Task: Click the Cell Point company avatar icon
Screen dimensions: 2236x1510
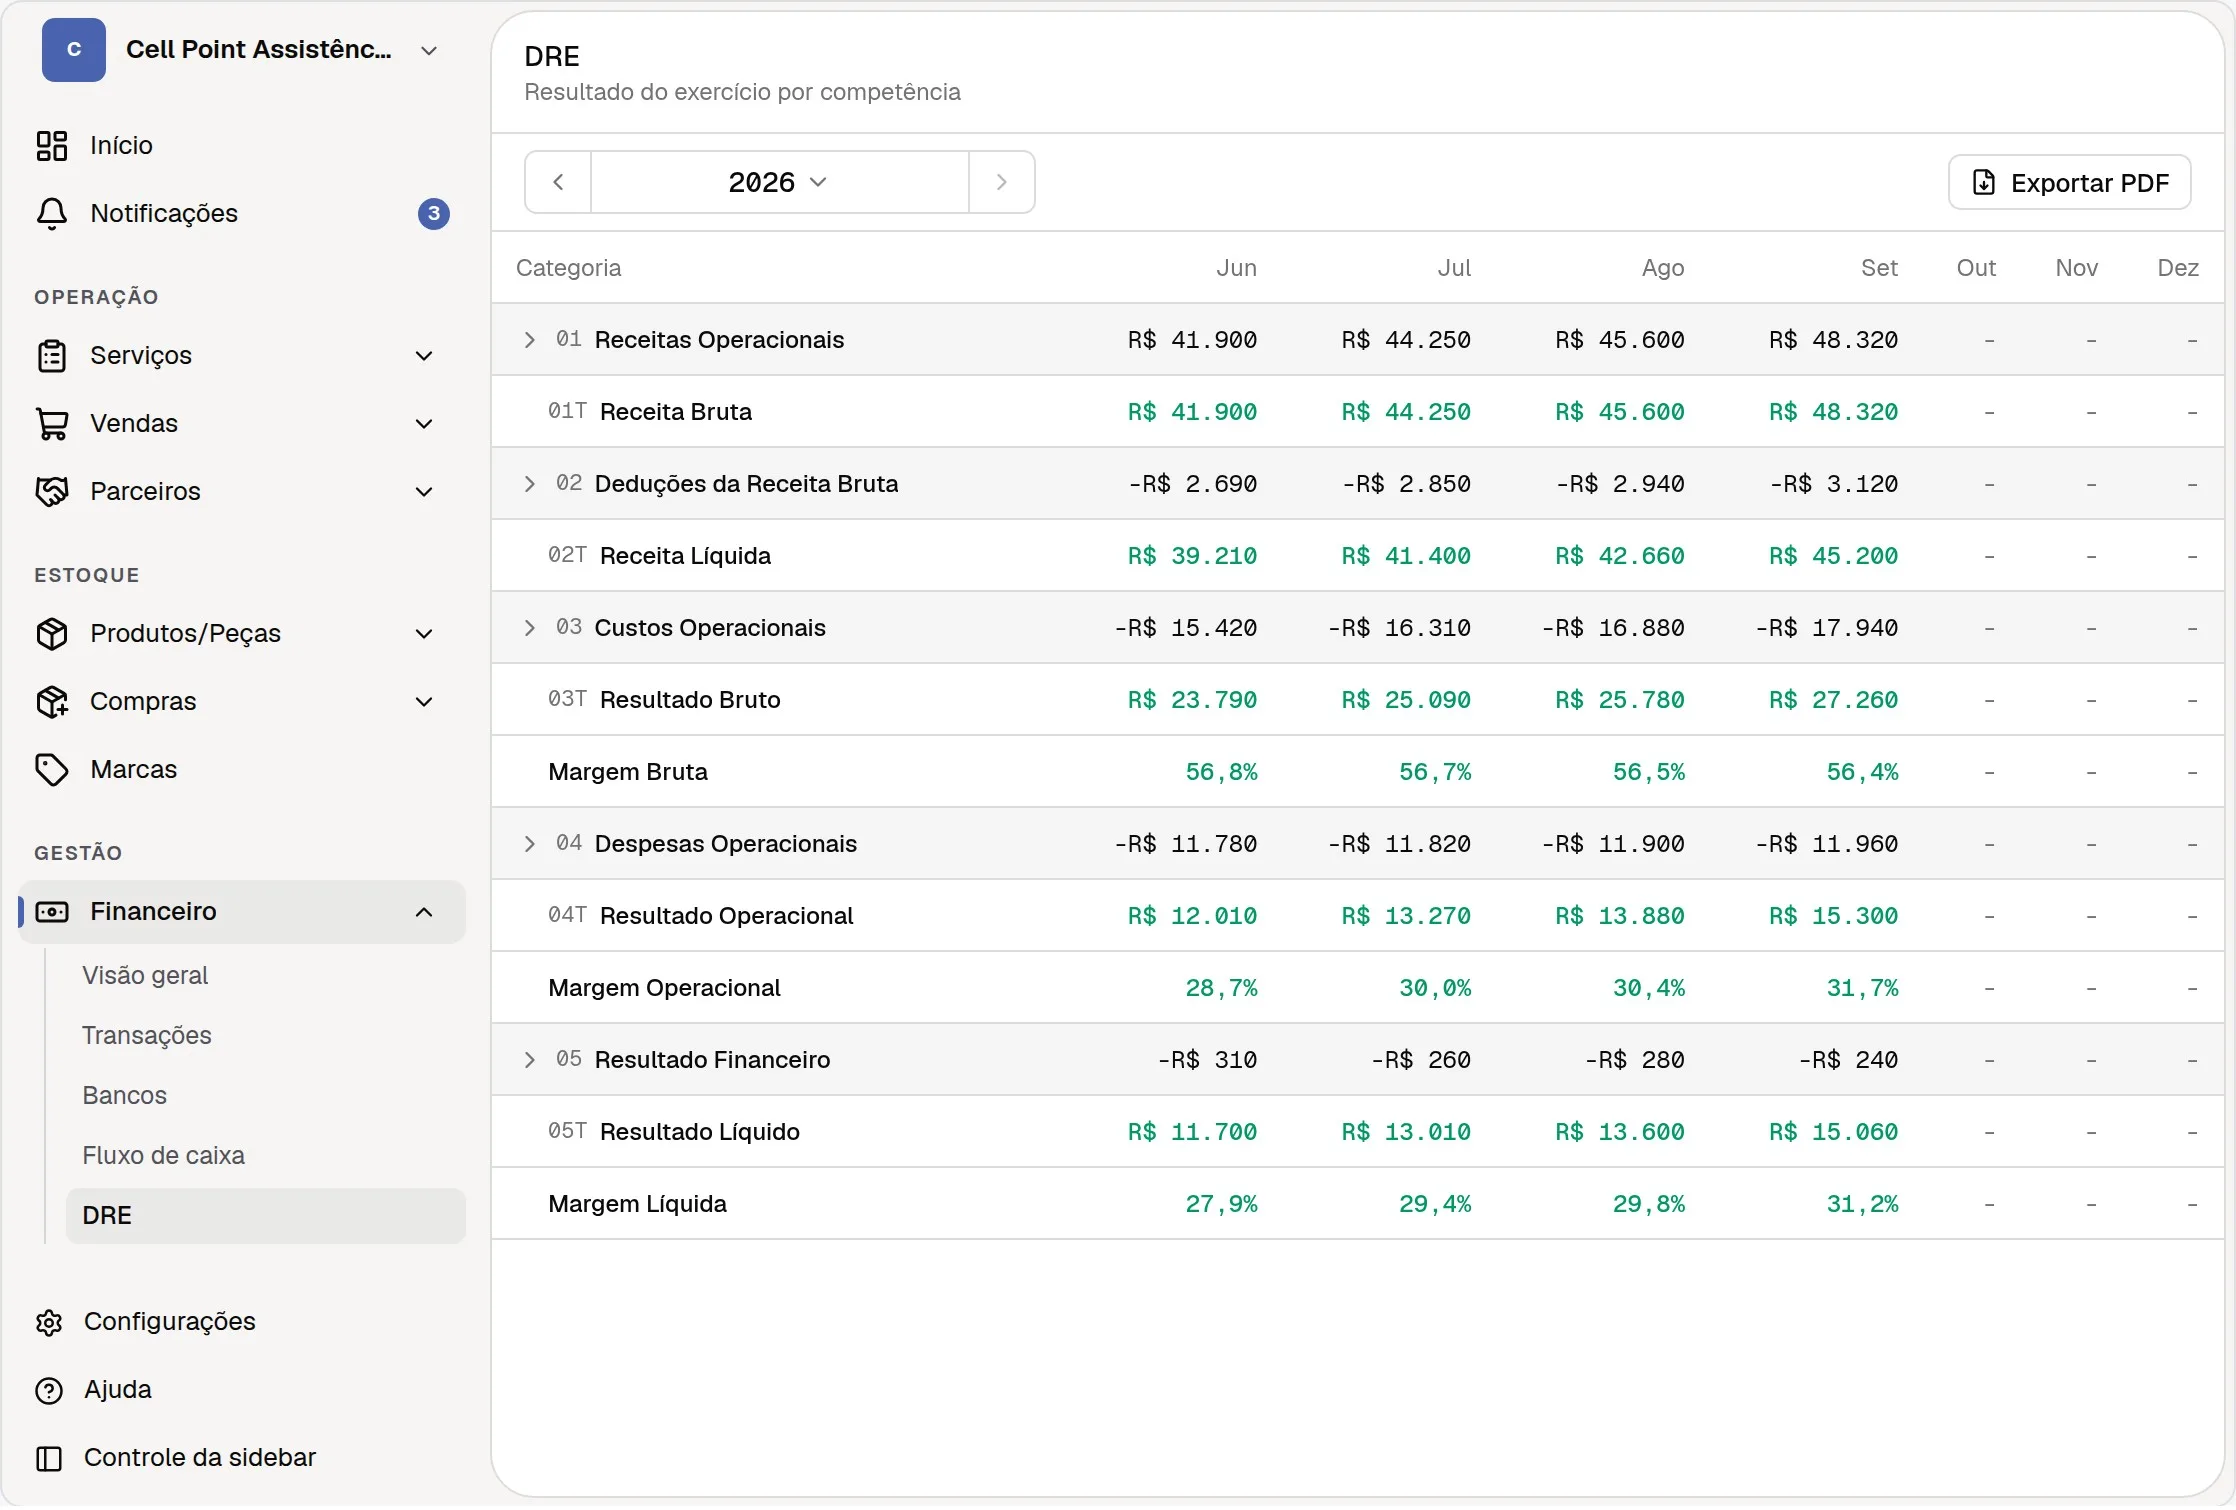Action: pyautogui.click(x=74, y=50)
